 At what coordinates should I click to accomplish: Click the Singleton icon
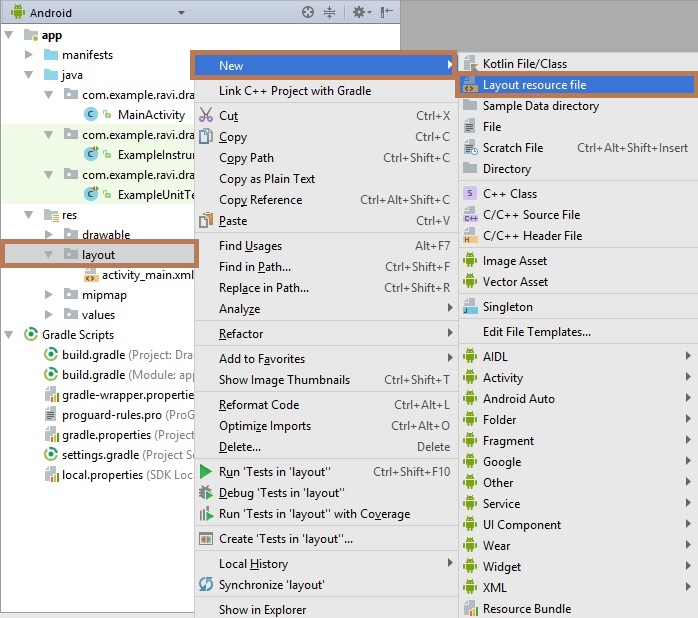(x=470, y=306)
